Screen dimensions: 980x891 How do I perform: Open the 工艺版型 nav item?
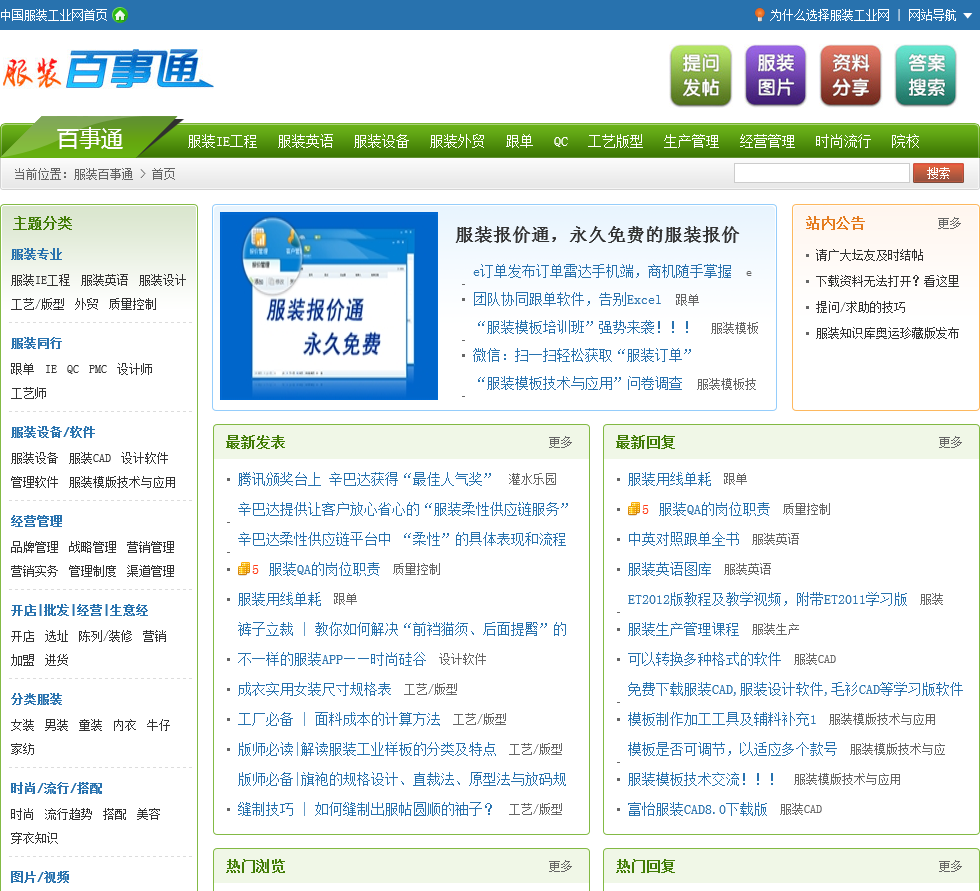point(616,142)
